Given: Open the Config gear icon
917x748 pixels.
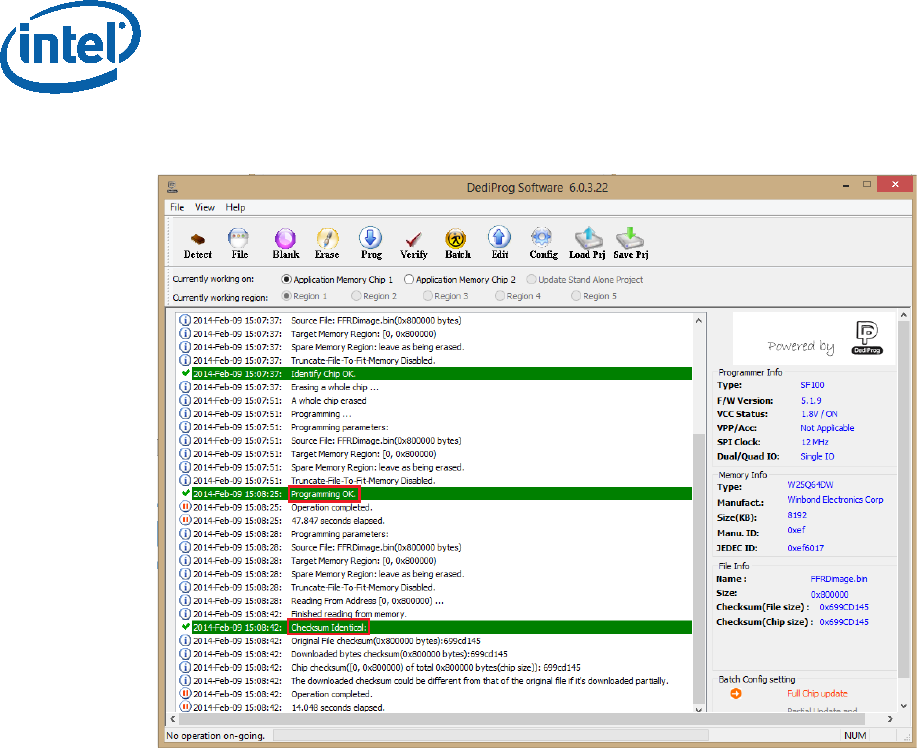Looking at the screenshot, I should [x=543, y=244].
